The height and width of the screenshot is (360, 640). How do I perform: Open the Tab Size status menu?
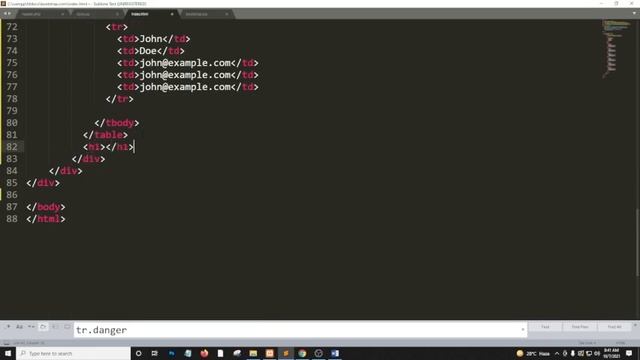587,343
